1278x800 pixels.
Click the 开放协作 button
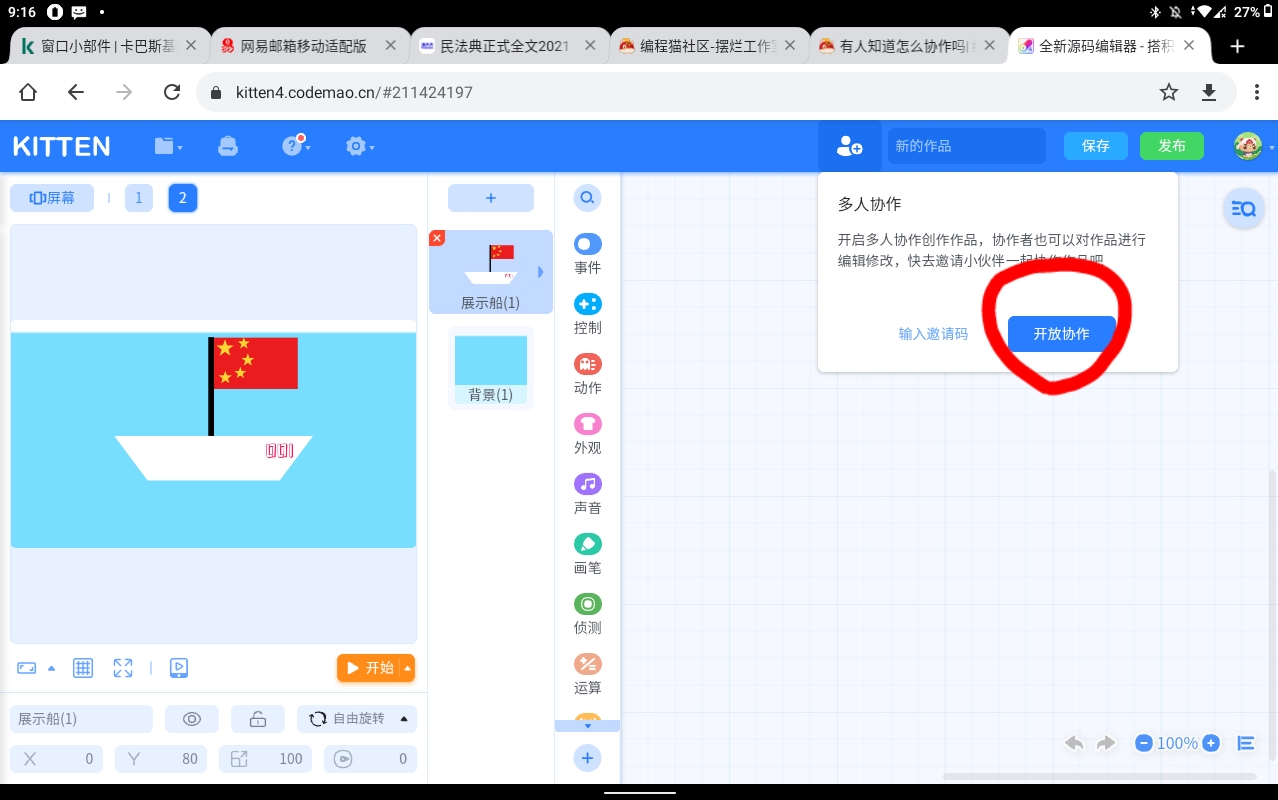(1061, 334)
